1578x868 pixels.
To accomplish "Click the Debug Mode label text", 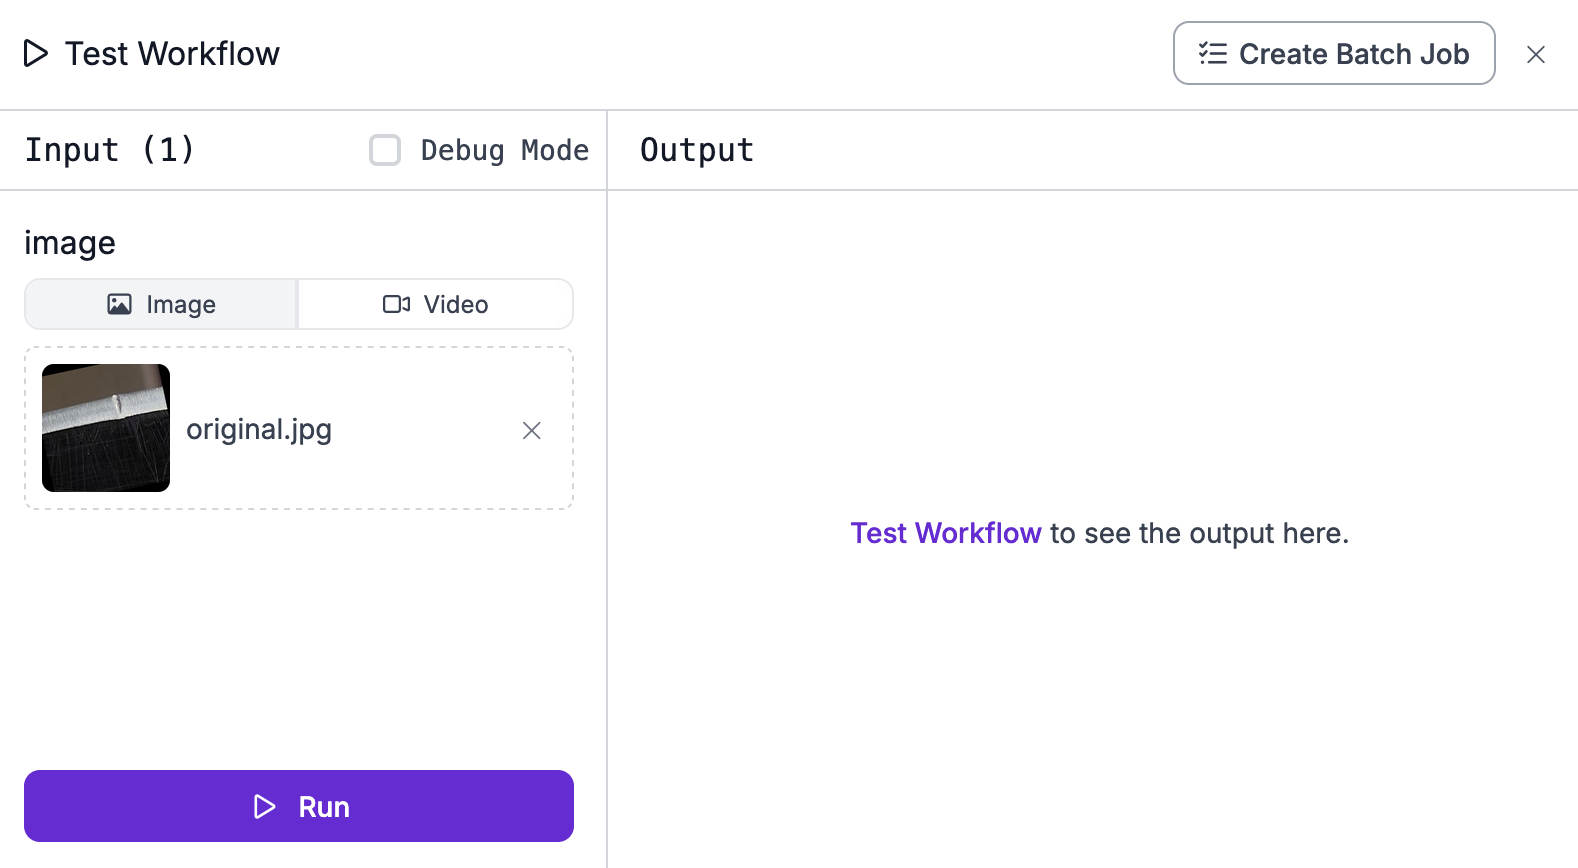I will 504,150.
